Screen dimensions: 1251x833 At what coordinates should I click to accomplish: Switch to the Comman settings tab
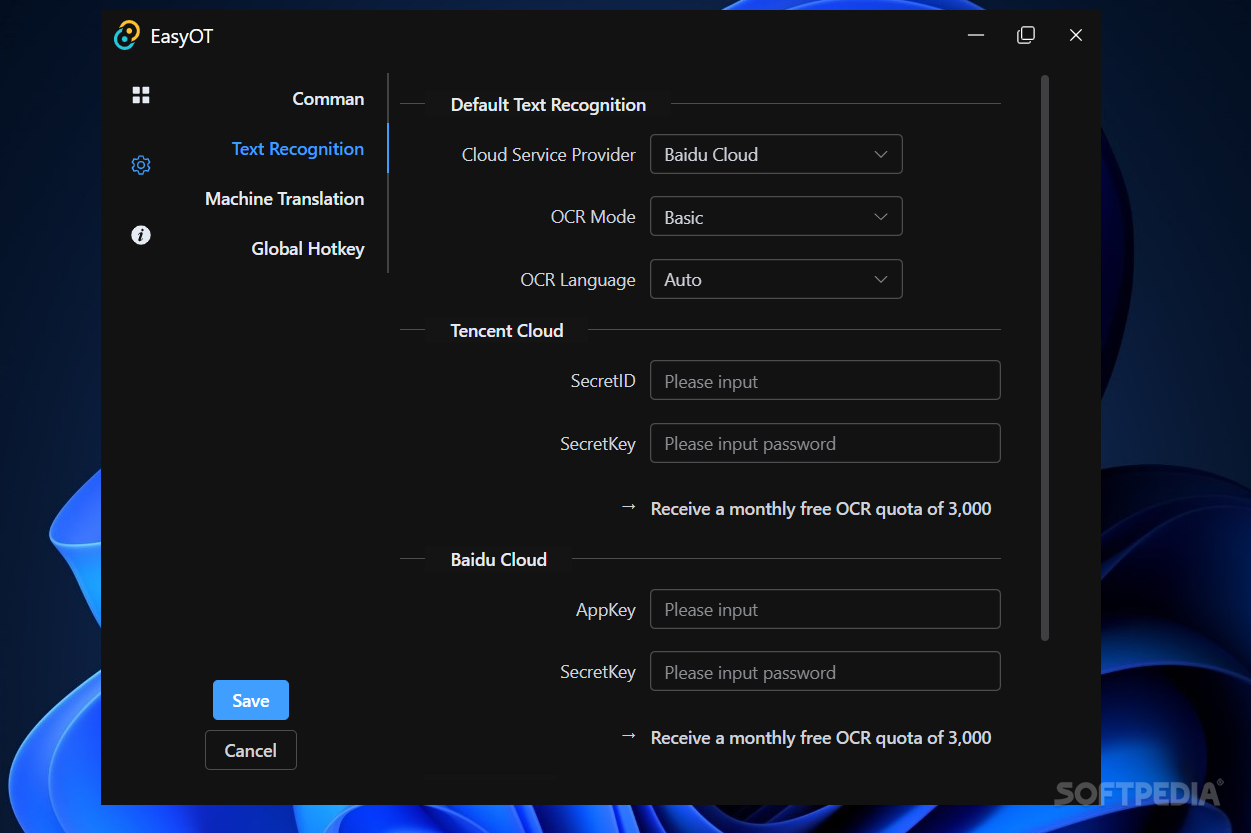click(x=328, y=99)
